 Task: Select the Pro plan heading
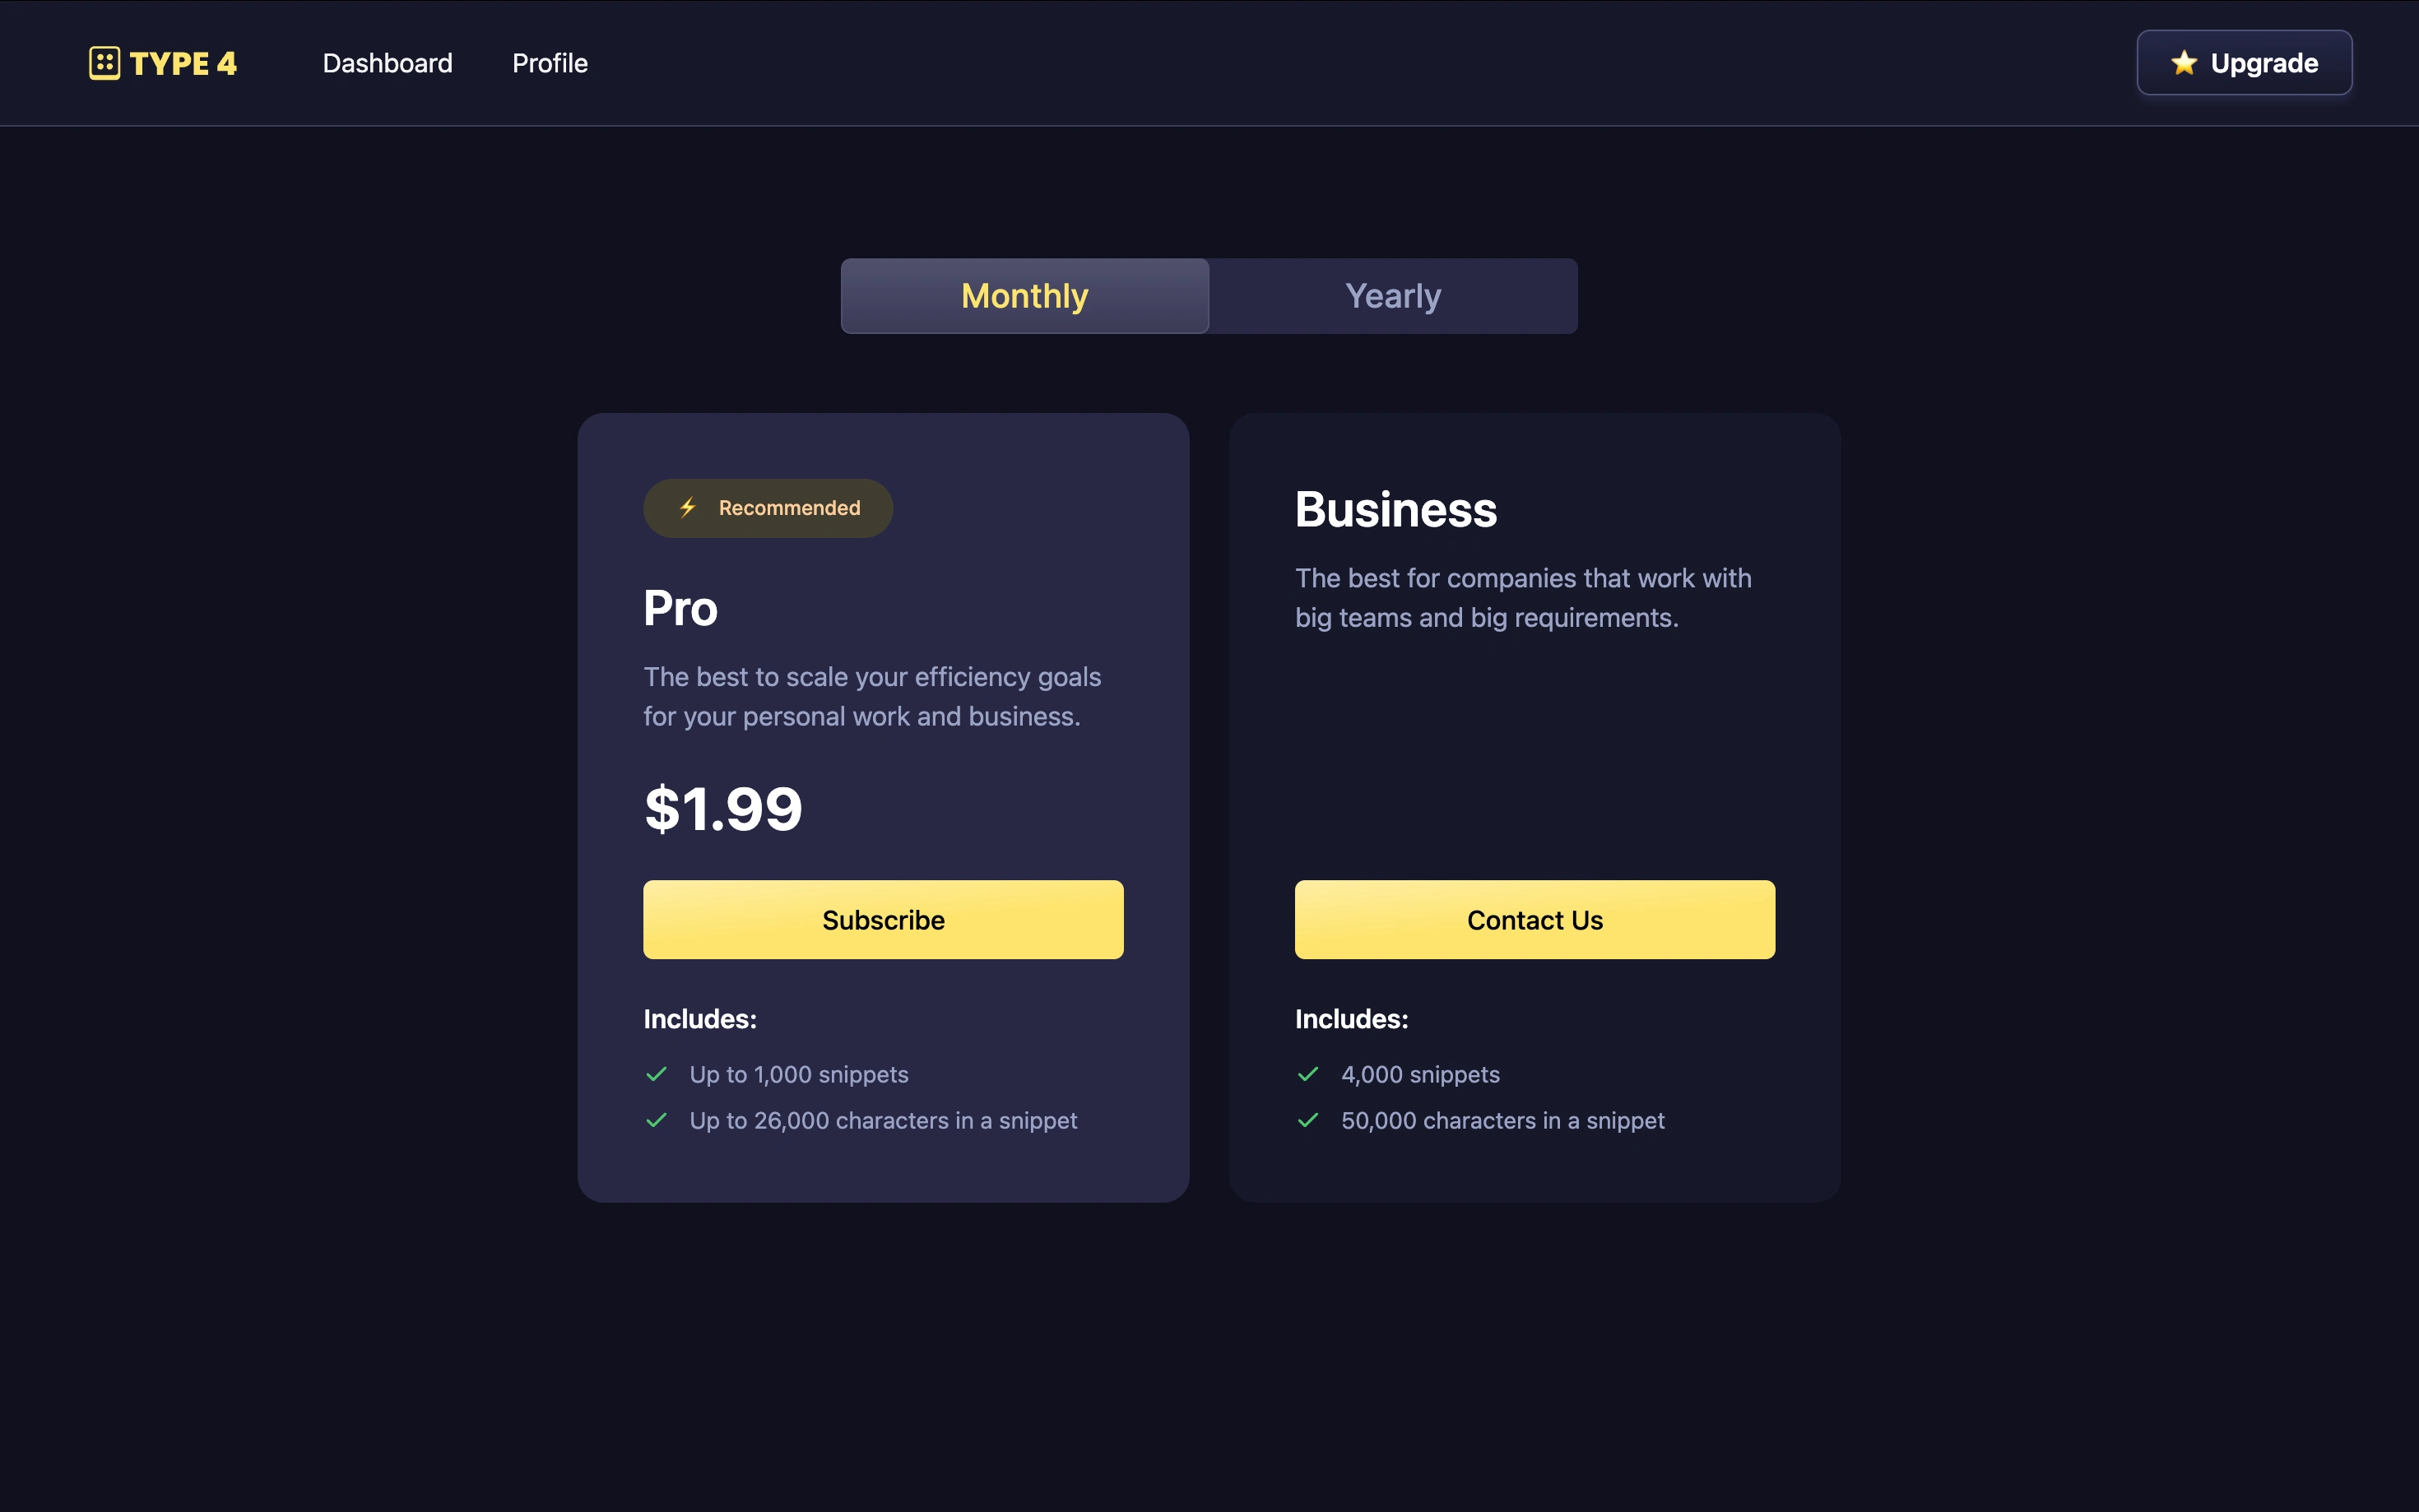pos(680,608)
